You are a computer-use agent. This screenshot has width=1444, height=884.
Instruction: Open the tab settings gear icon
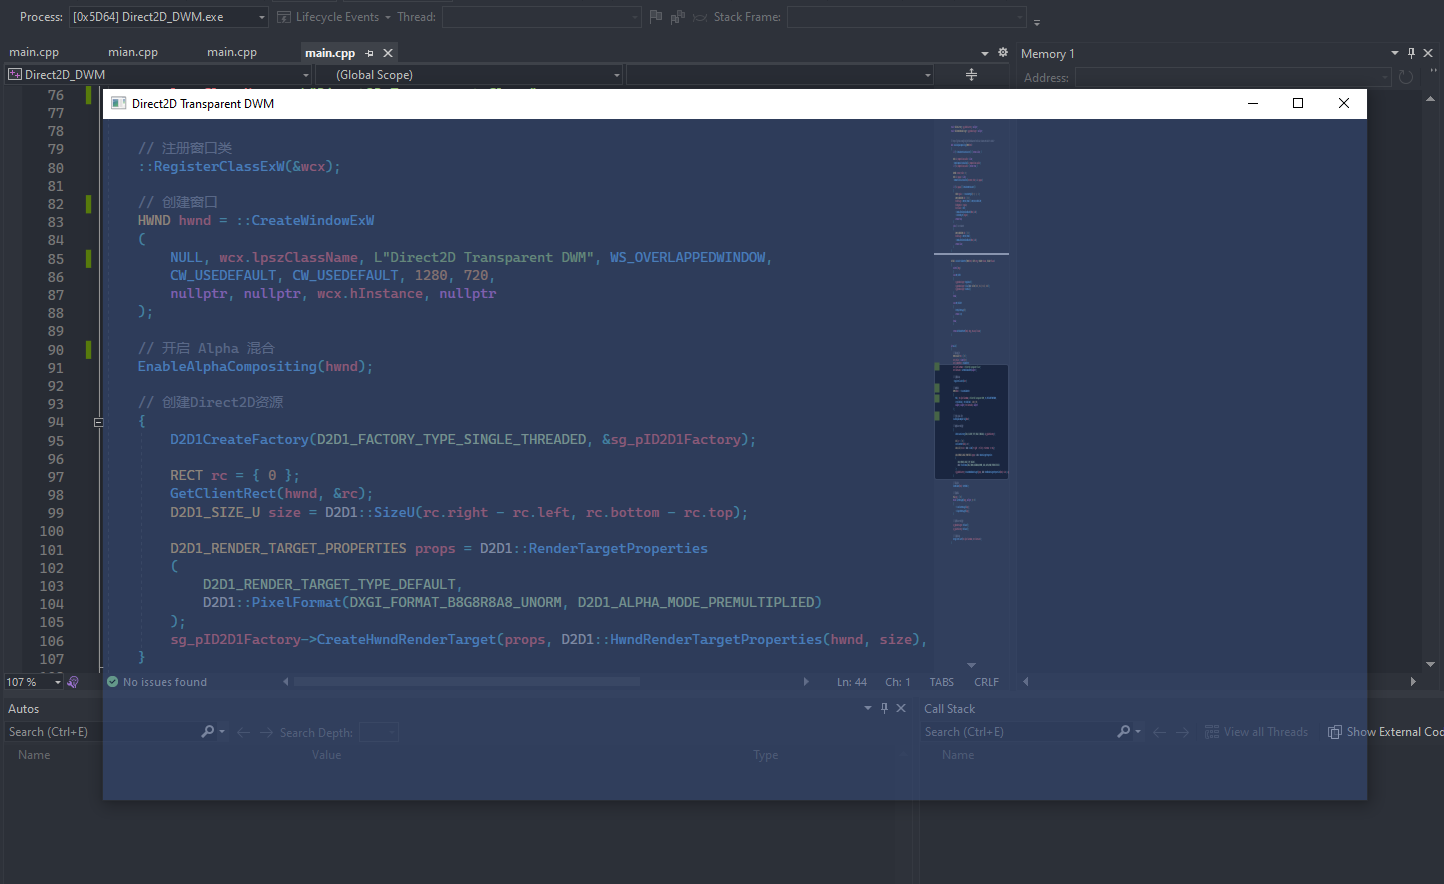(x=1003, y=53)
